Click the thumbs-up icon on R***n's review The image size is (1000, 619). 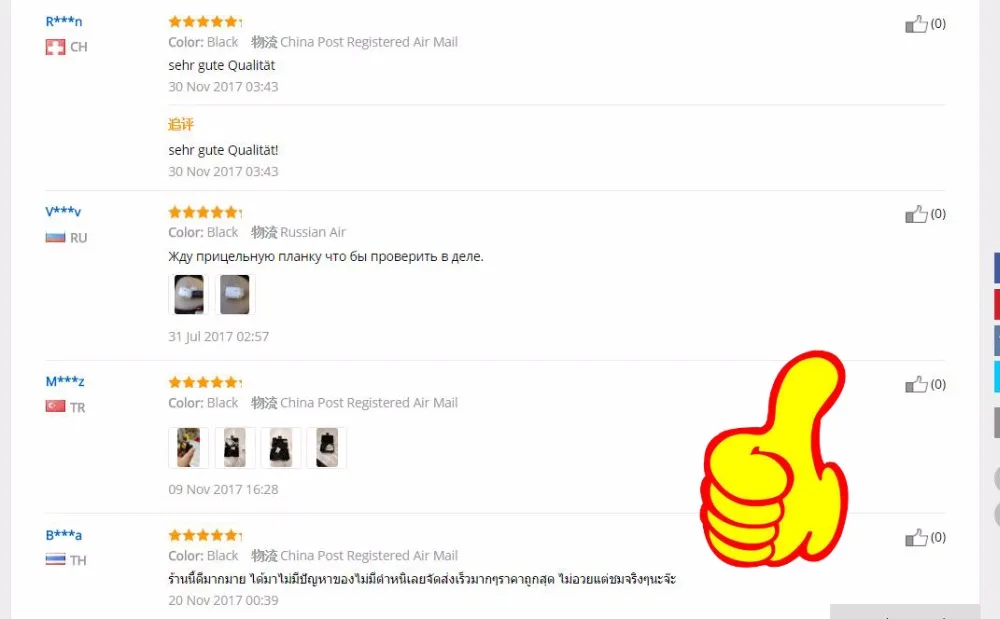916,24
